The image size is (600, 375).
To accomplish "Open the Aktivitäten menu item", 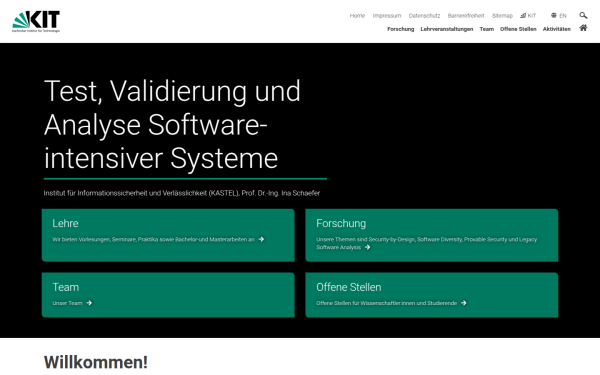I will tap(556, 29).
